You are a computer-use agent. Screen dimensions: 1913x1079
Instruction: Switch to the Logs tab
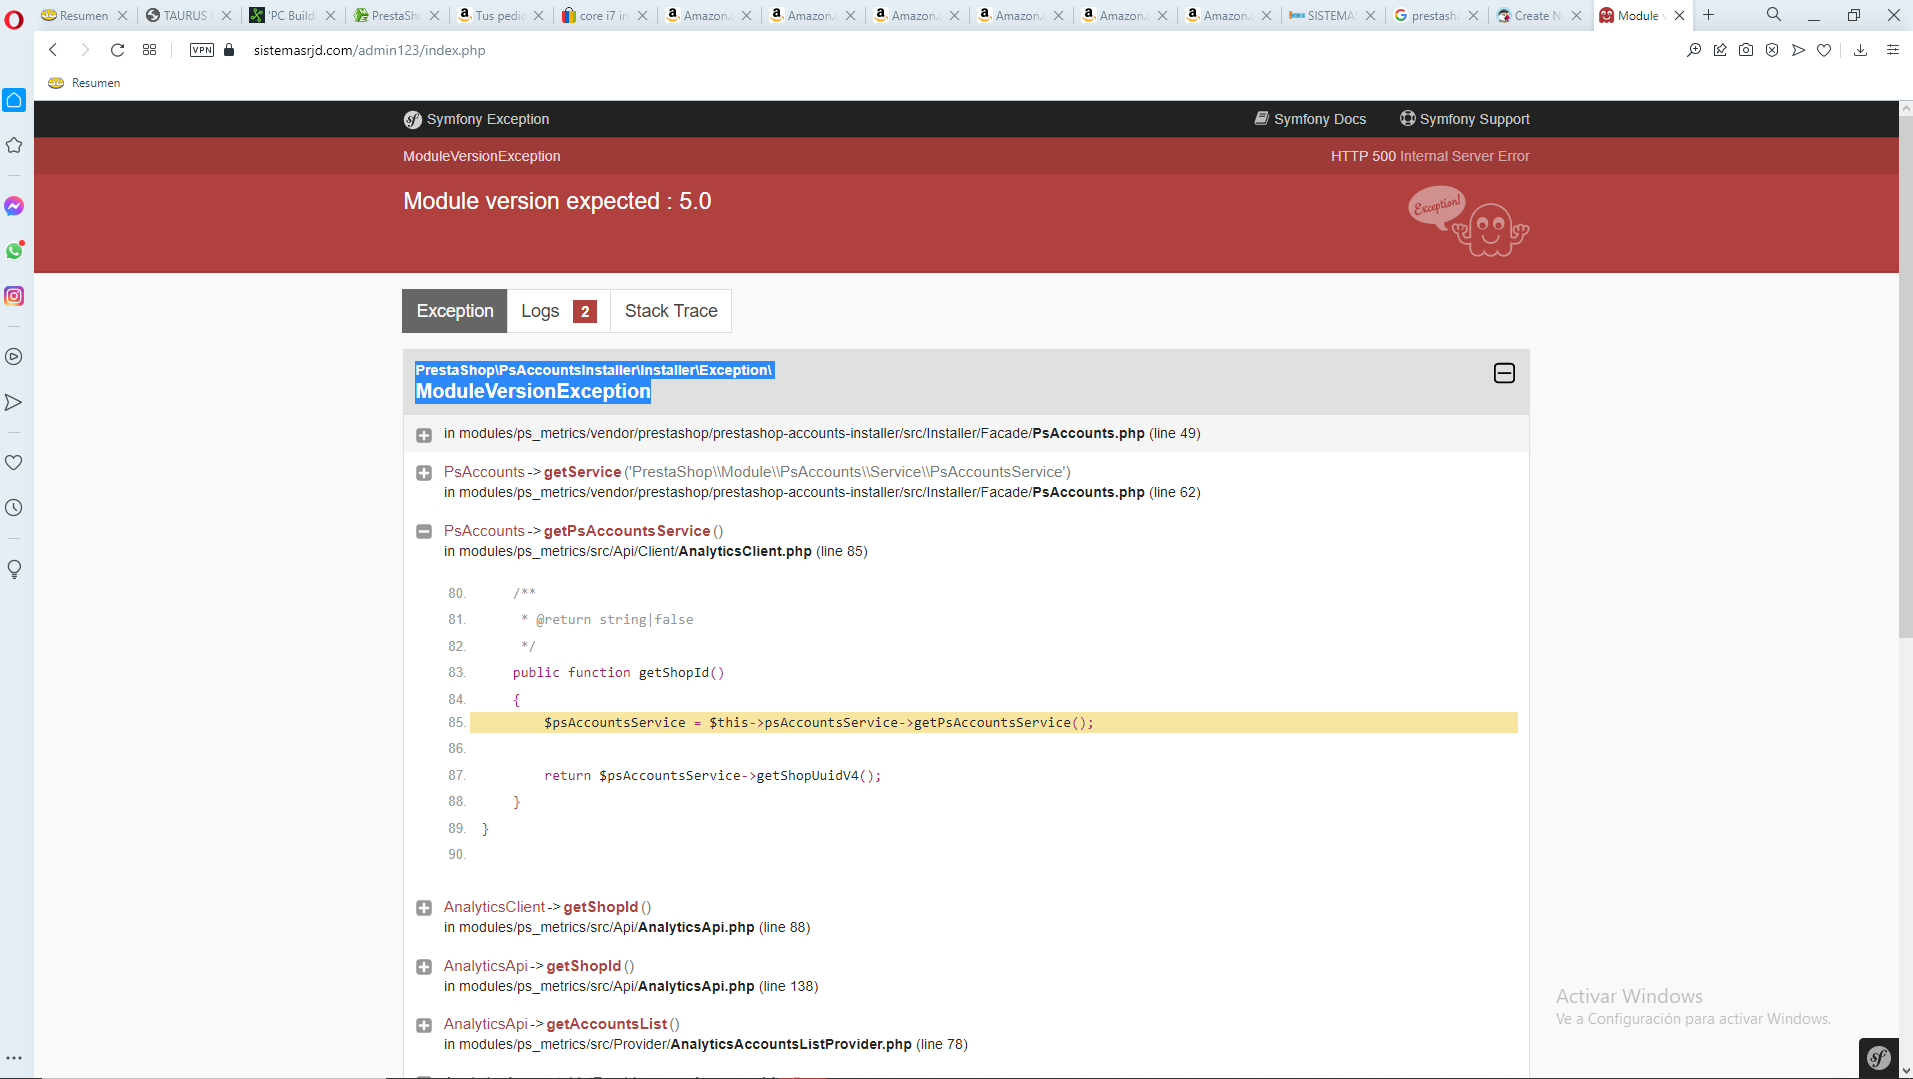pos(558,311)
